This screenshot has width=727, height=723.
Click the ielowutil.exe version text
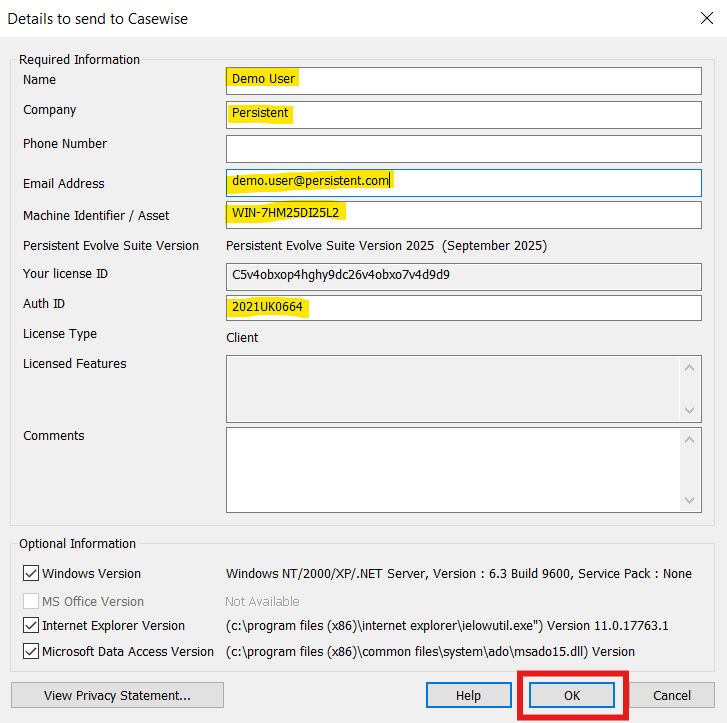447,626
